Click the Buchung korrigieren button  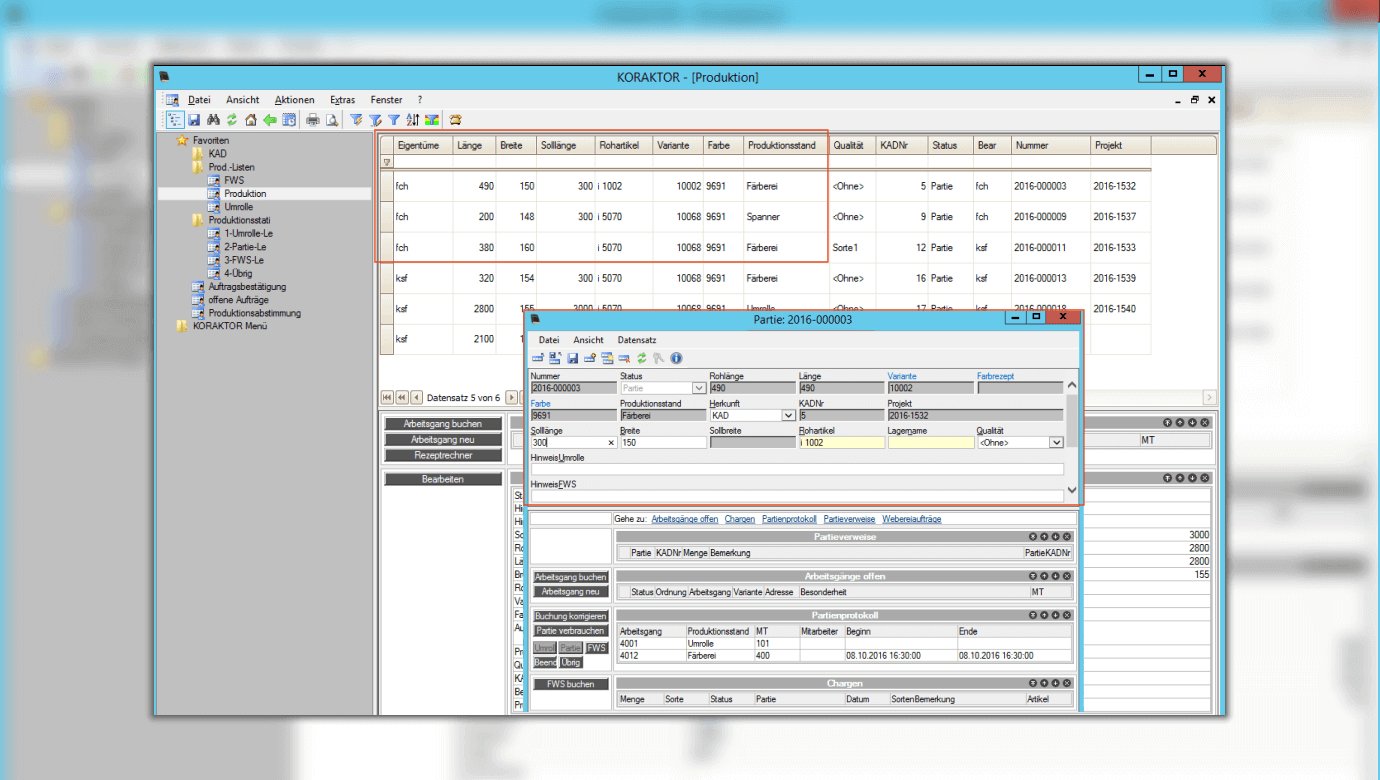[570, 616]
